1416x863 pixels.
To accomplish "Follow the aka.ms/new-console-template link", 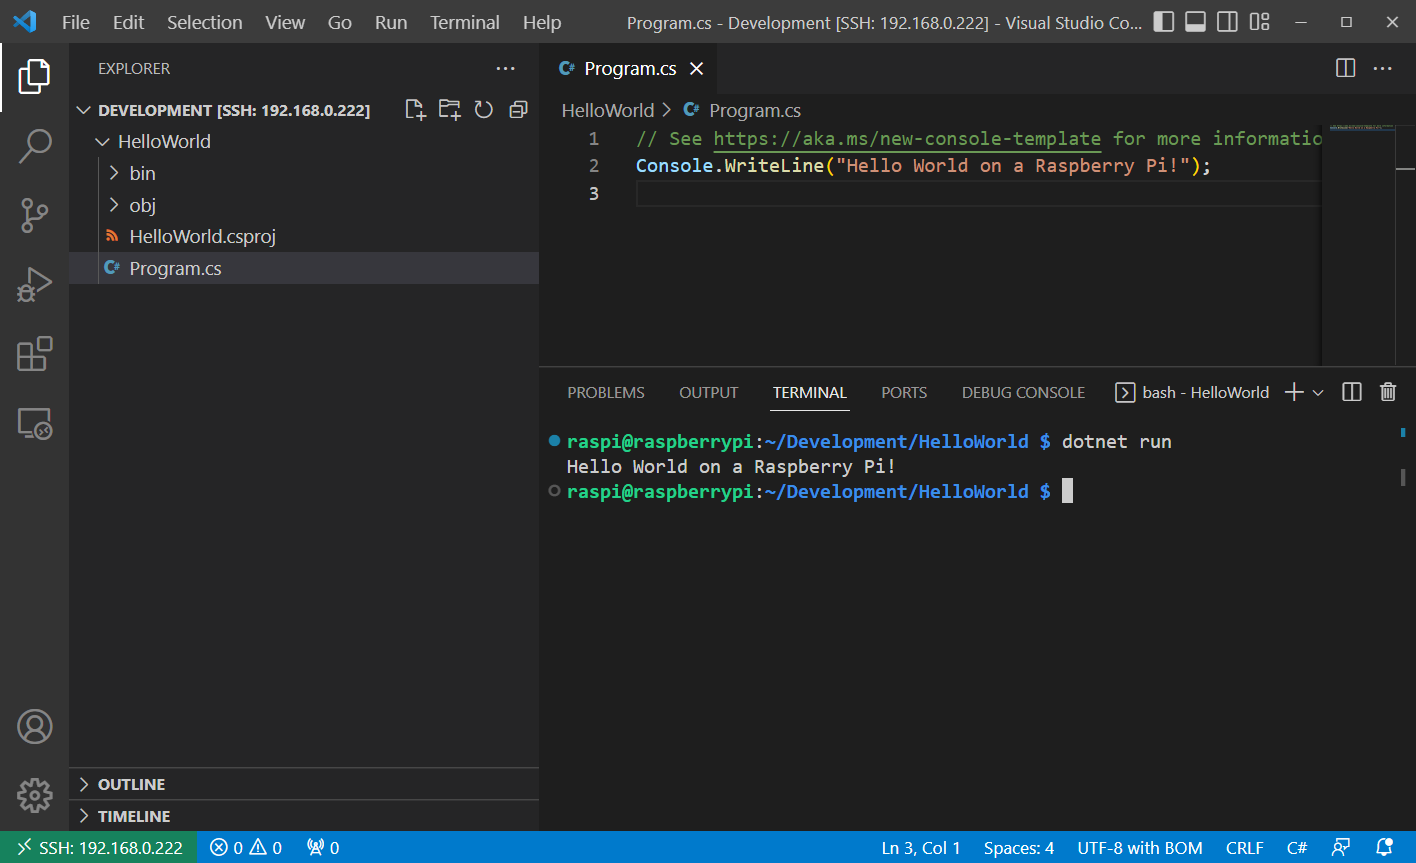I will pyautogui.click(x=906, y=139).
